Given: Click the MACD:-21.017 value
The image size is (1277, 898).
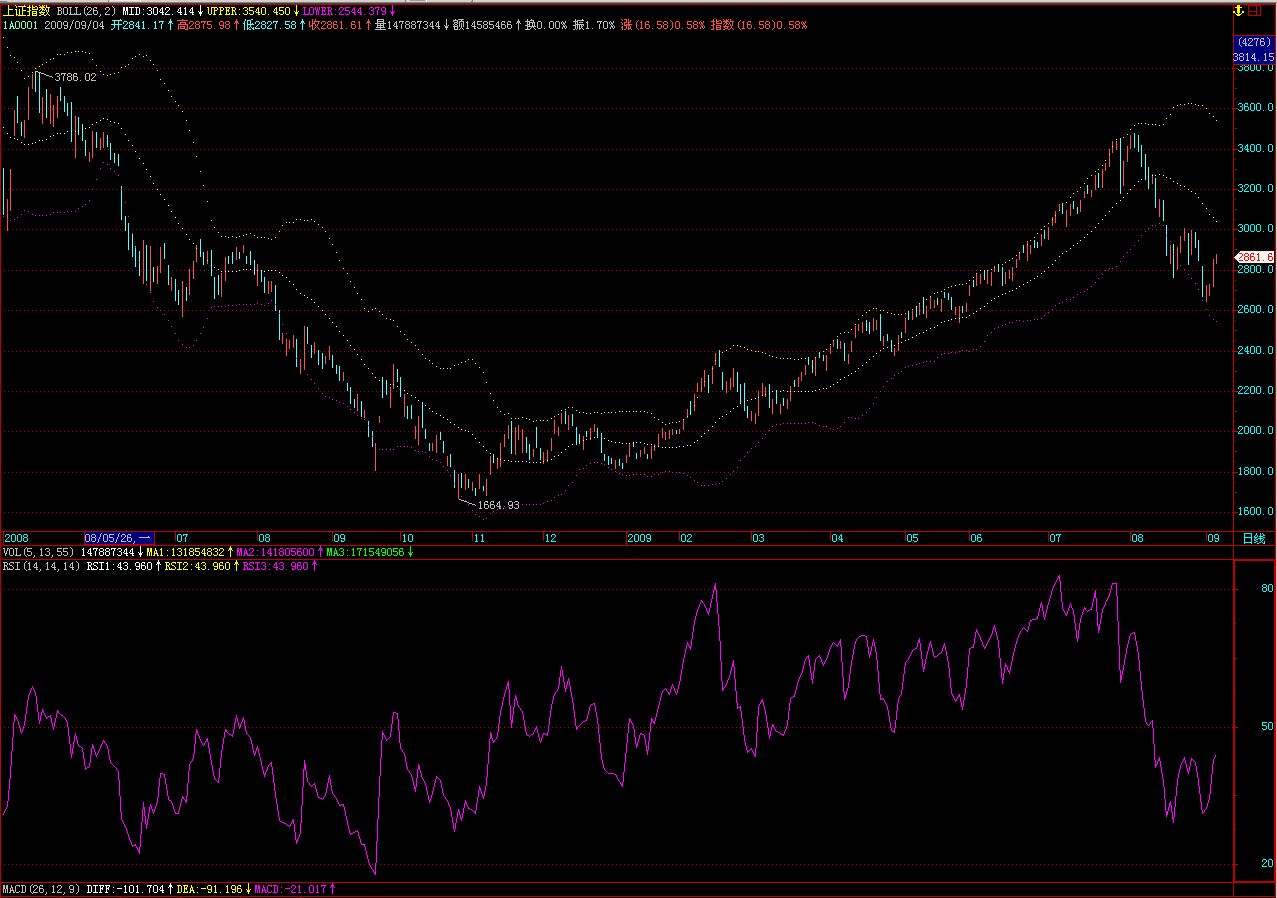Looking at the screenshot, I should pyautogui.click(x=291, y=888).
